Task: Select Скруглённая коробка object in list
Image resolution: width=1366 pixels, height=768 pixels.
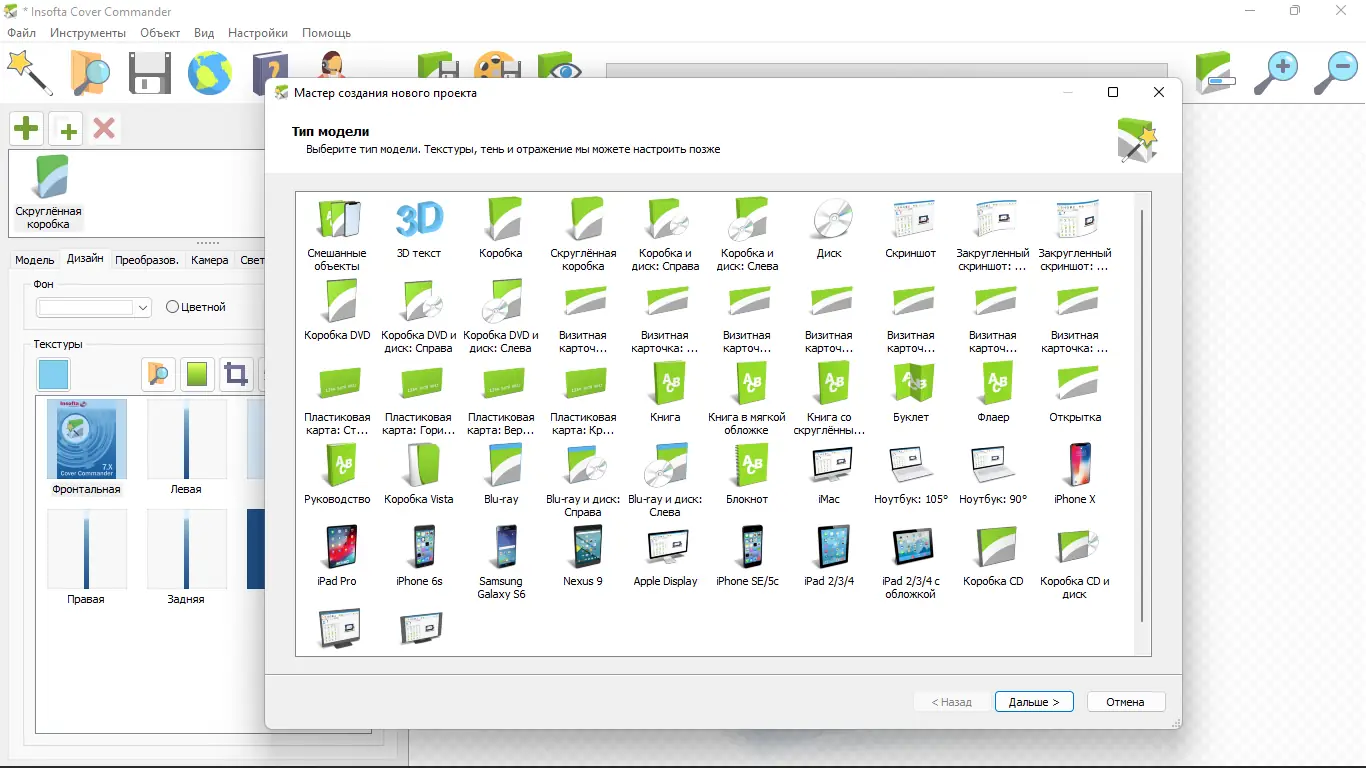Action: (49, 192)
